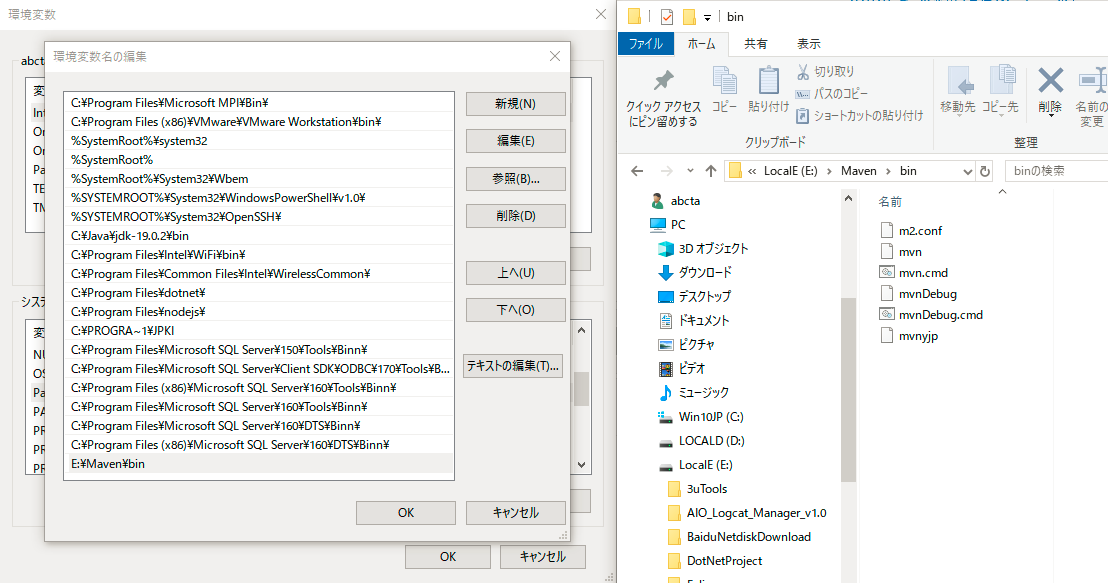Select LOCALD (D:) drive in the sidebar
This screenshot has height=583, width=1108.
[x=701, y=441]
